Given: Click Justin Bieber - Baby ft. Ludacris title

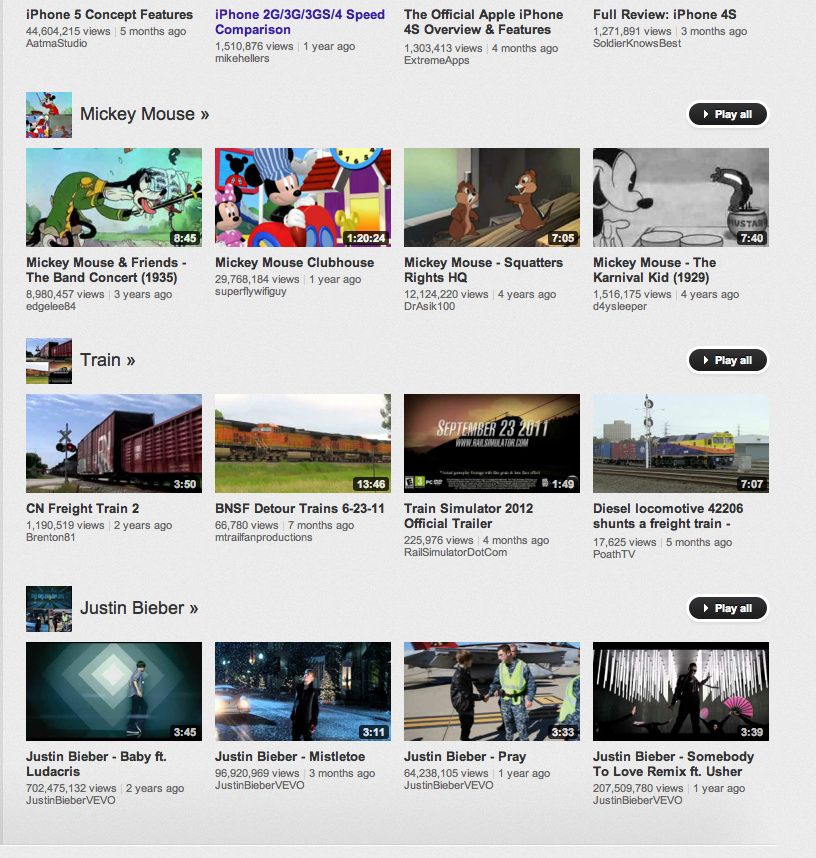Looking at the screenshot, I should tap(96, 764).
